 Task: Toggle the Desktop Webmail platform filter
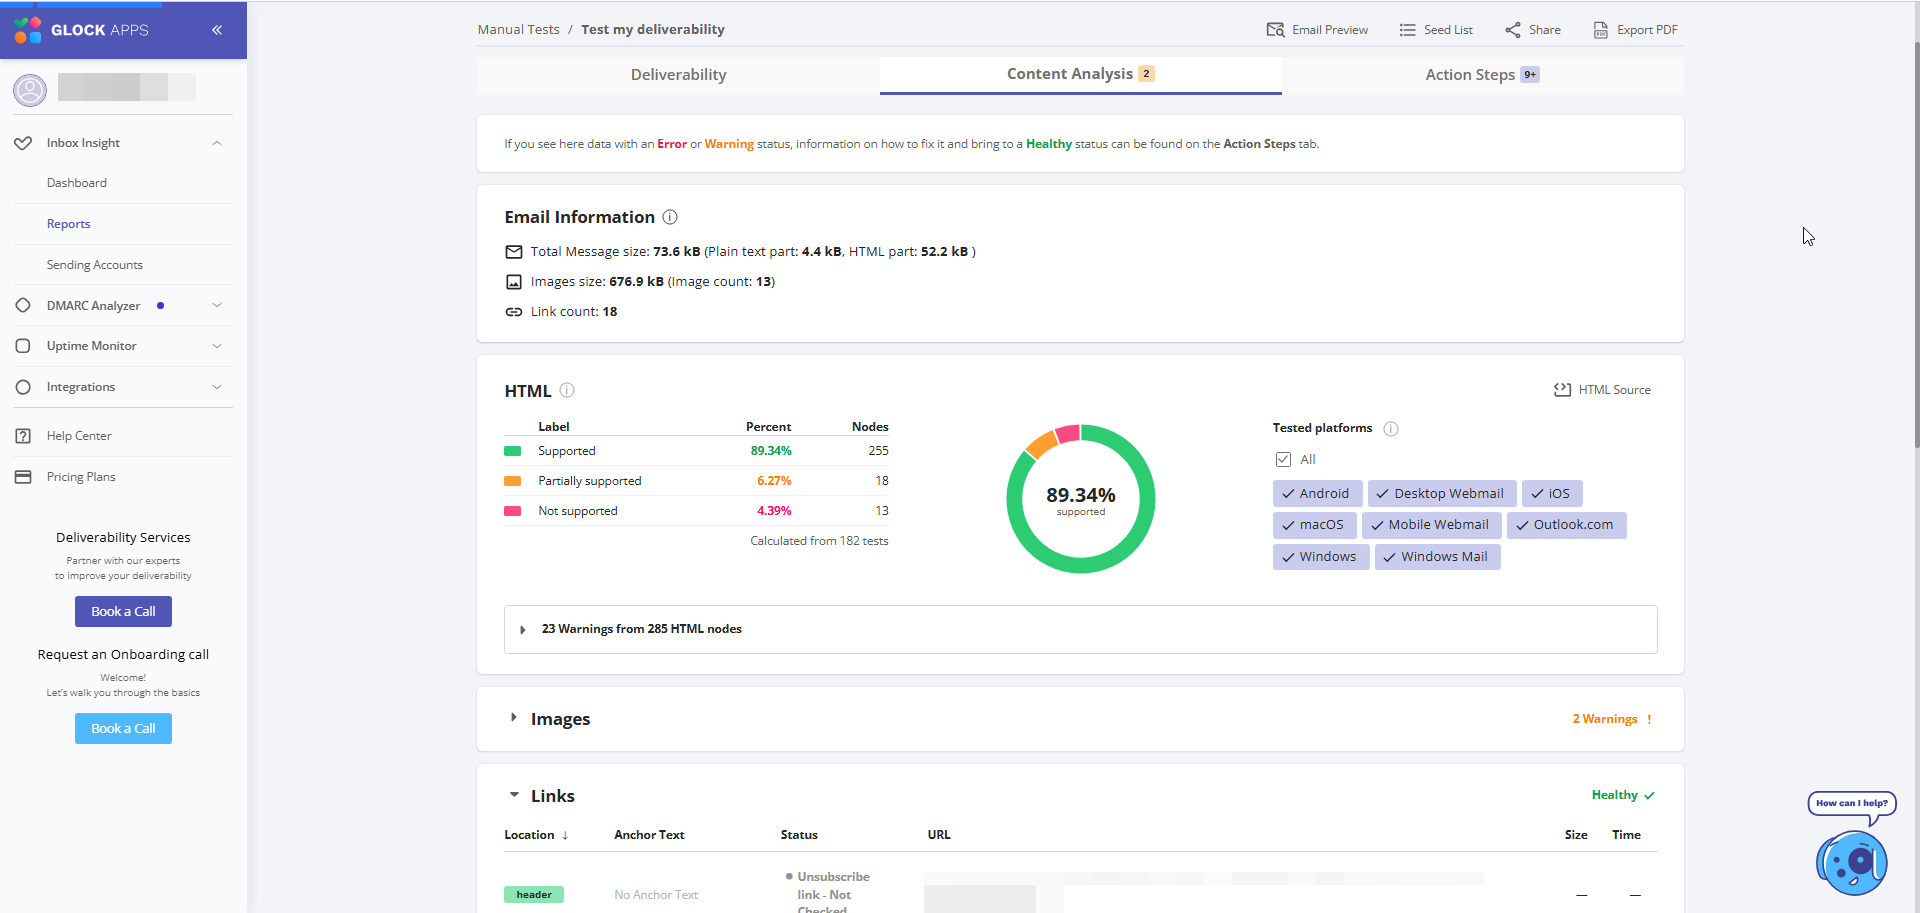[x=1441, y=494]
